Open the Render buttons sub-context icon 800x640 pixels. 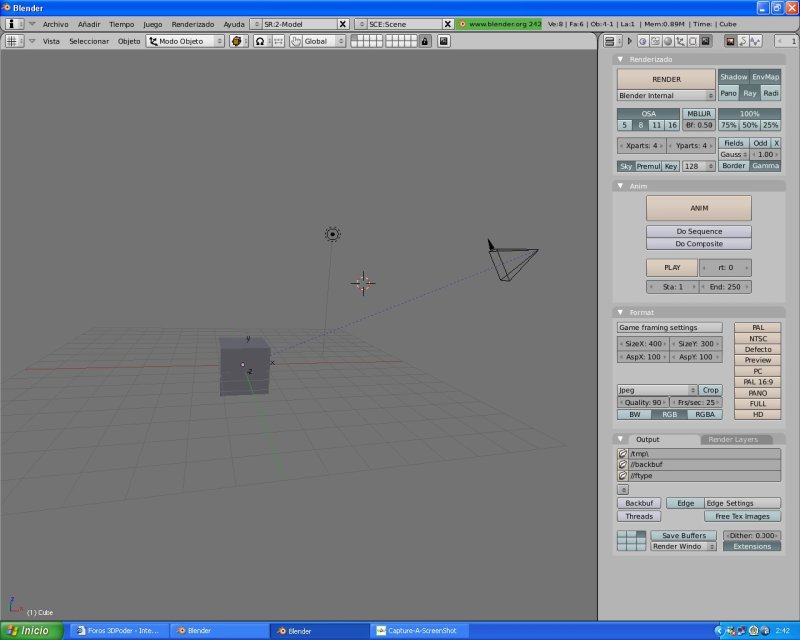tap(730, 41)
